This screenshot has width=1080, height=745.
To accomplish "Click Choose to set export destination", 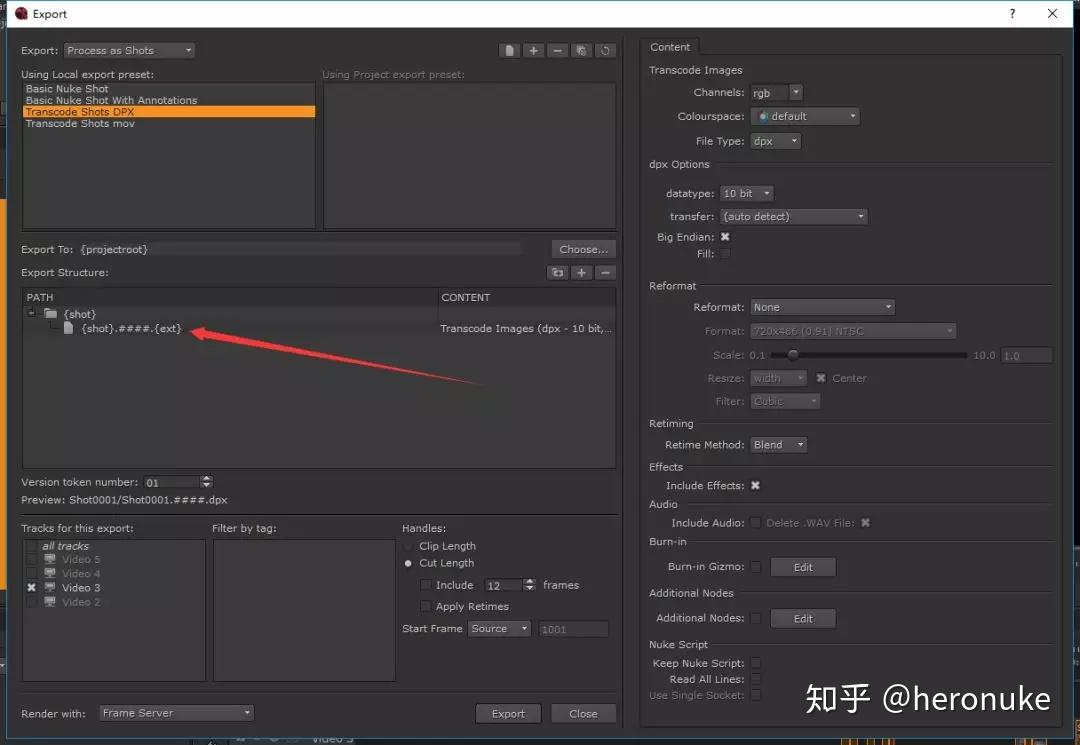I will click(x=583, y=248).
